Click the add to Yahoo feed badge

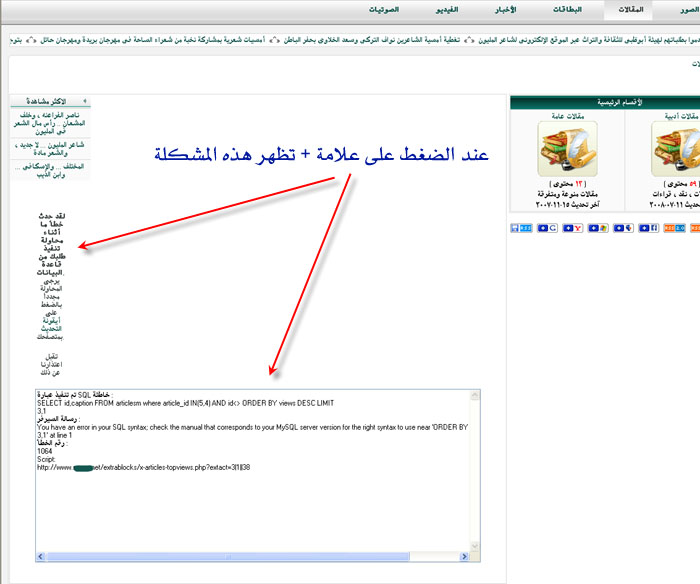pos(572,229)
